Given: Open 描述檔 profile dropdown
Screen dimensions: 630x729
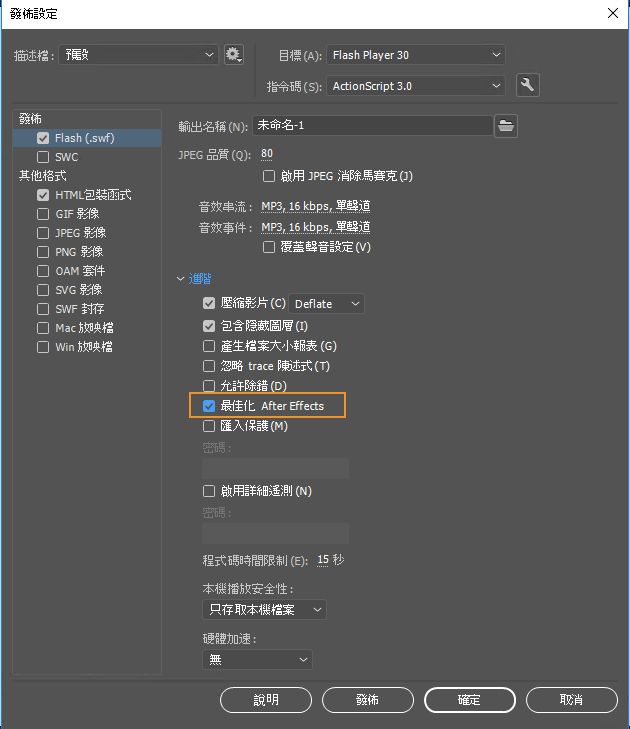Looking at the screenshot, I should click(x=139, y=55).
